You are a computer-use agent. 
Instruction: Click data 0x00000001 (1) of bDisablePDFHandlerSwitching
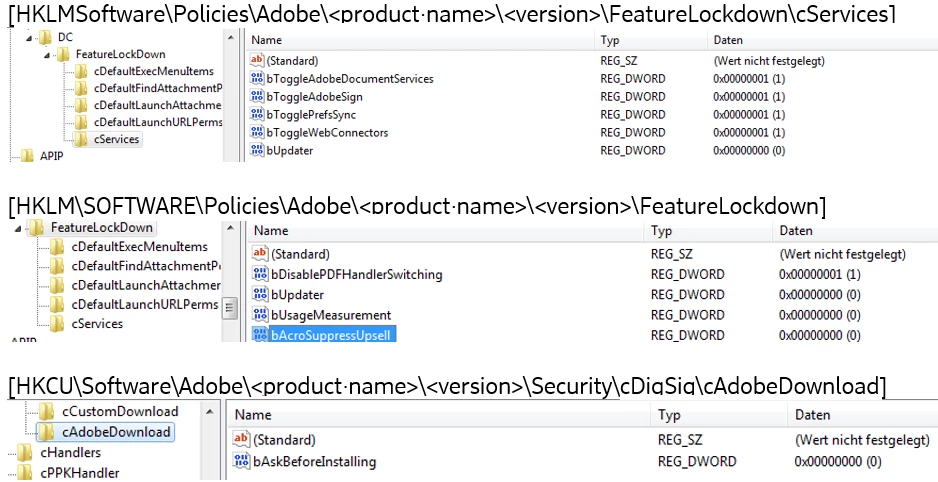(x=820, y=274)
